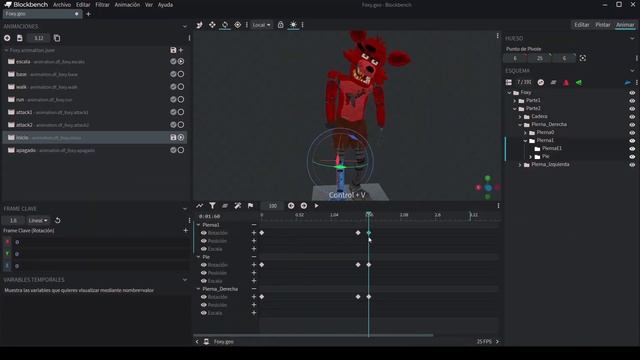Click the center pivot icon in Hueso panel
The image size is (640, 360).
[582, 58]
